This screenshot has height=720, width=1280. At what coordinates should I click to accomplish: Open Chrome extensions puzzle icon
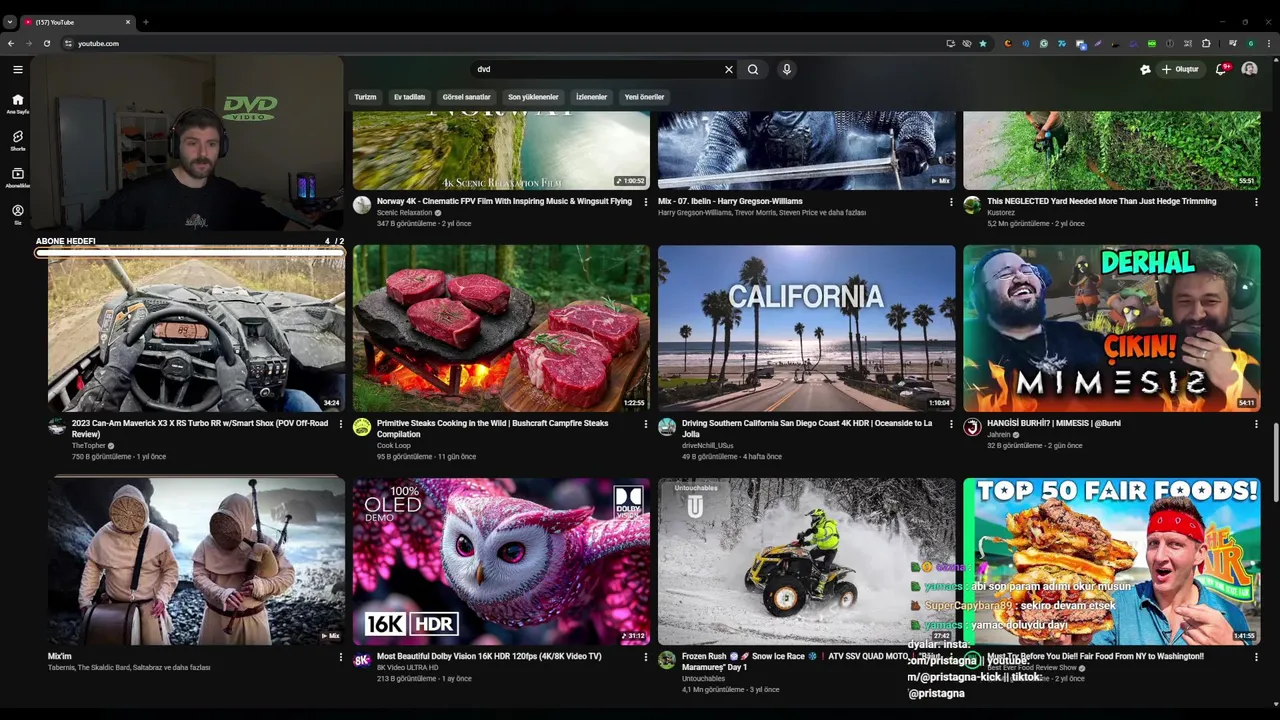[1206, 43]
